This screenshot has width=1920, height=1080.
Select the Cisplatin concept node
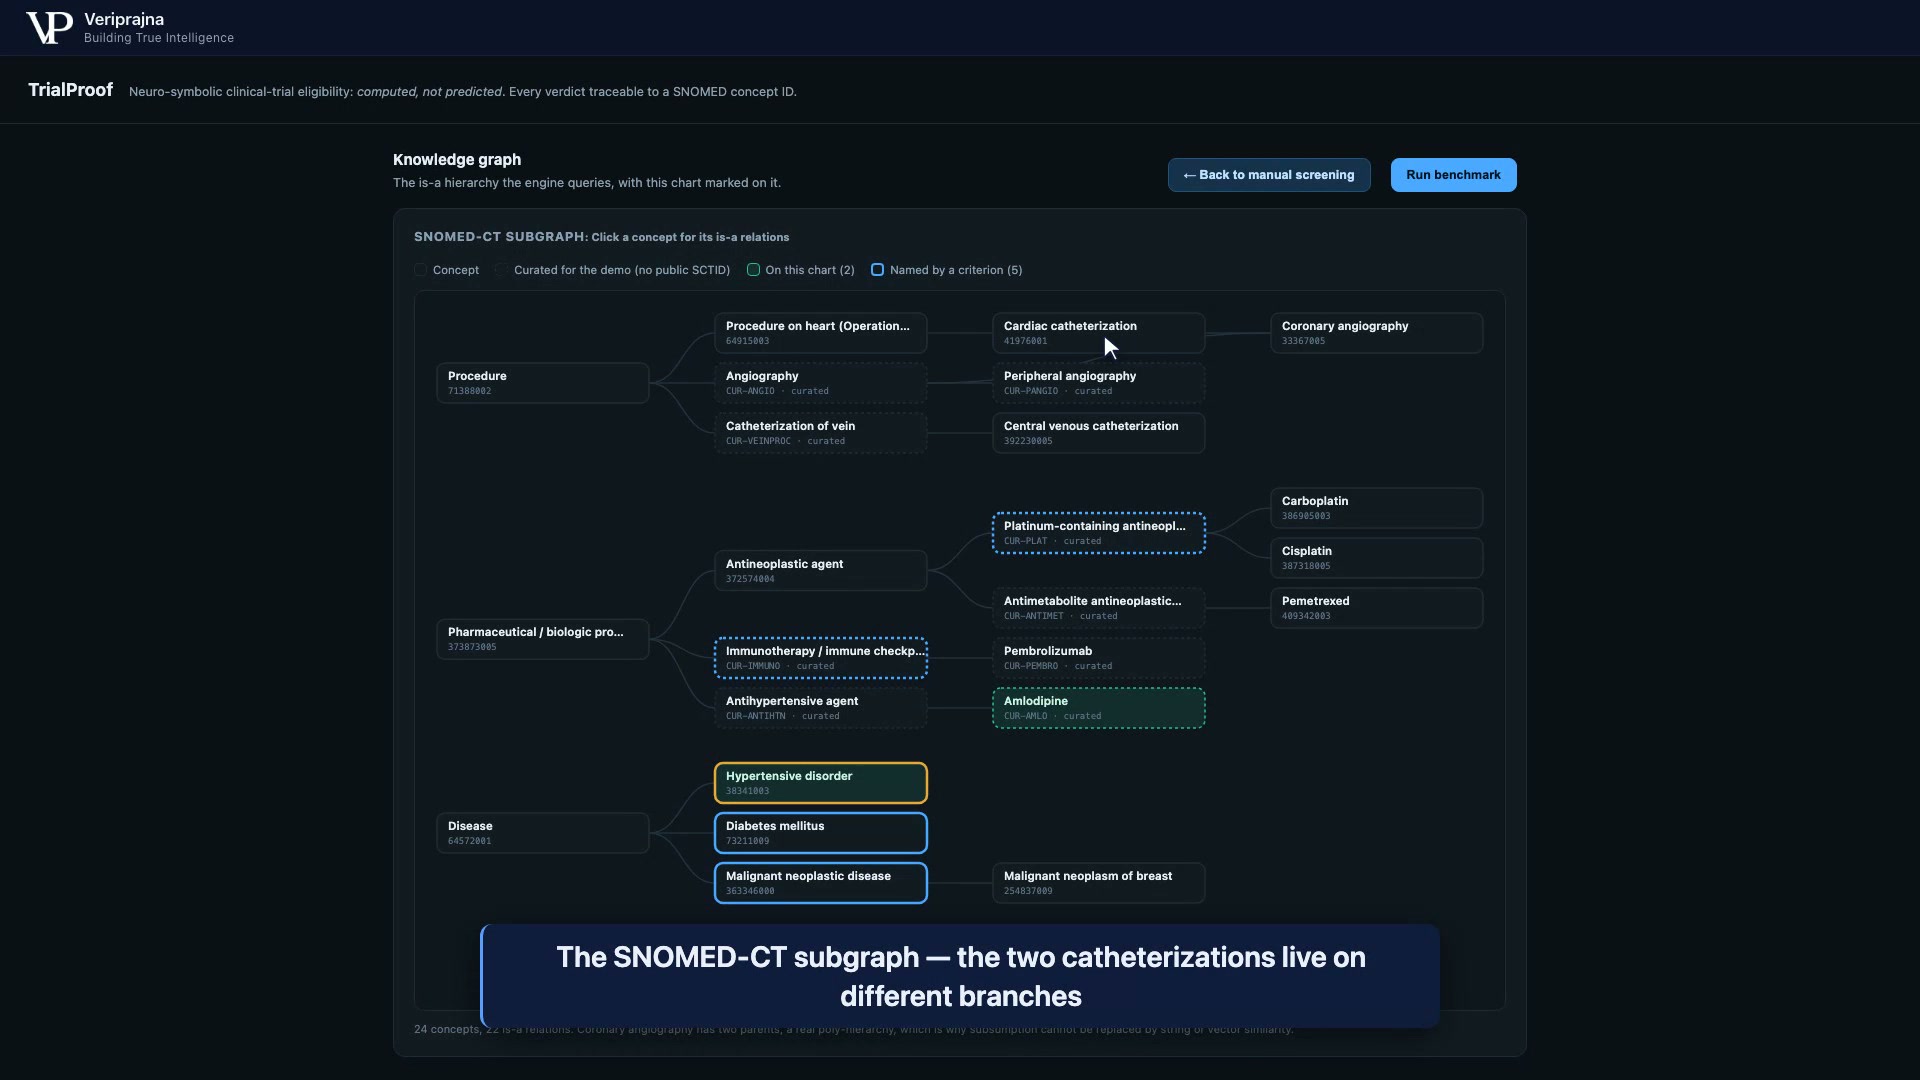(x=1376, y=558)
